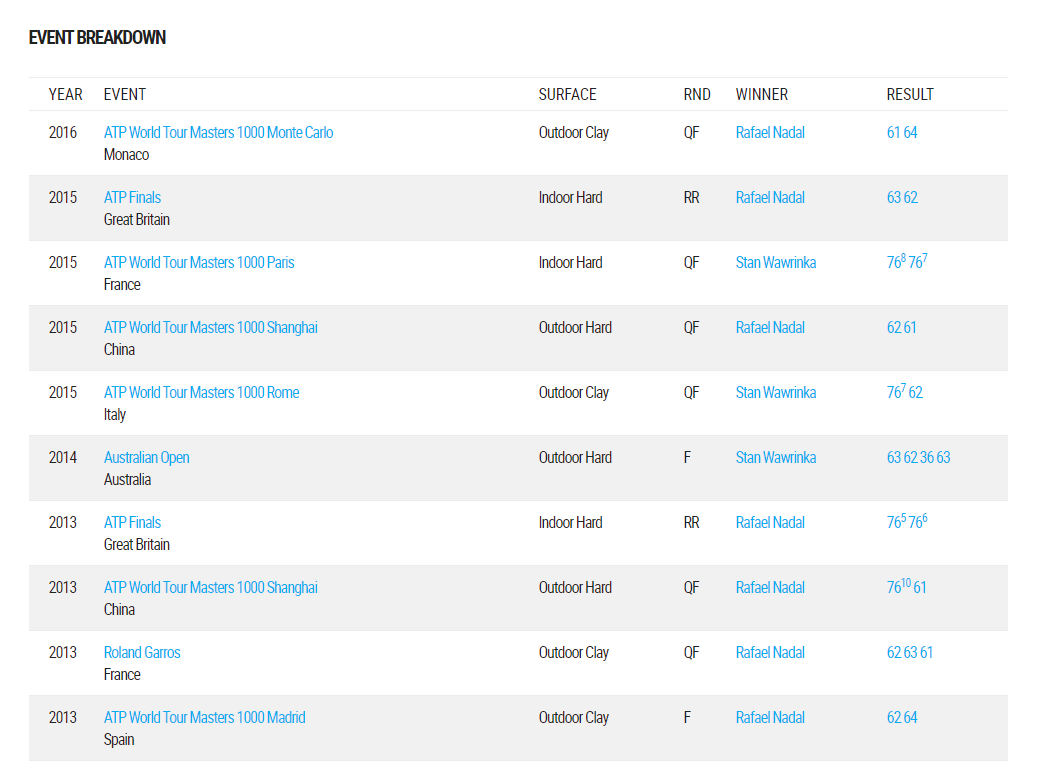Click Rafael Nadal in the Roland Garros row
Image resolution: width=1038 pixels, height=764 pixels.
(x=770, y=653)
